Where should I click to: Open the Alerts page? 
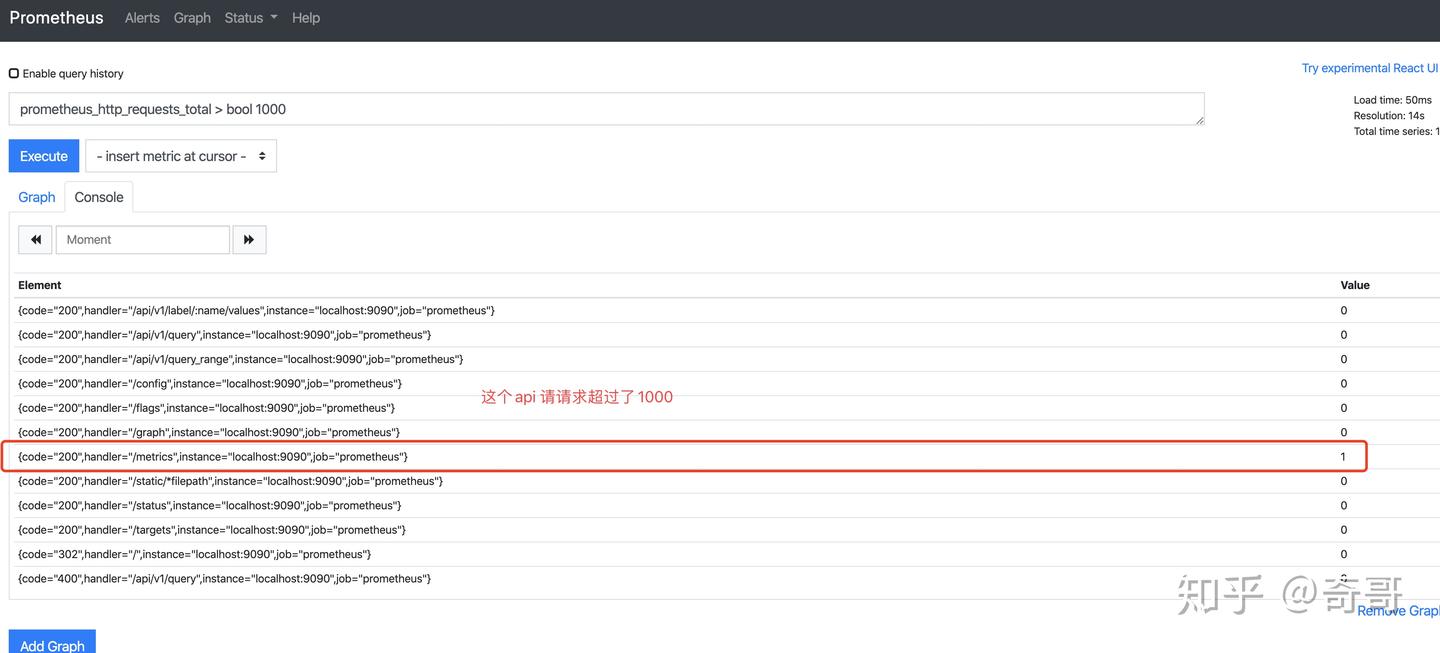click(x=141, y=17)
